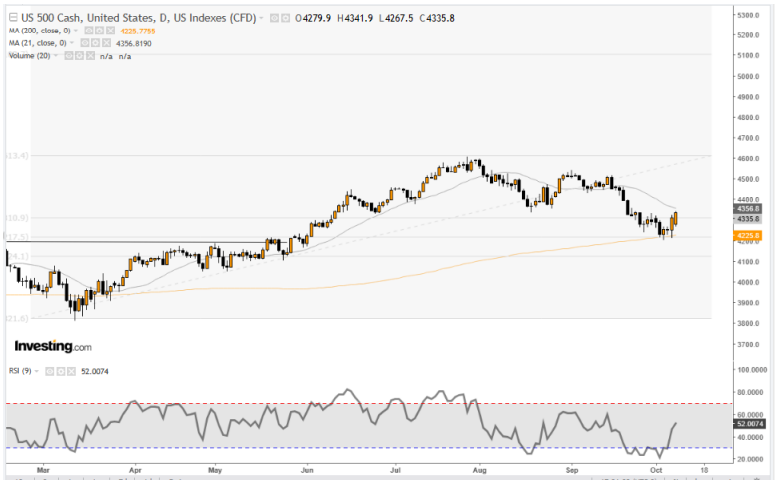Remove the MA (21, close, 0) indicator
The width and height of the screenshot is (775, 484).
click(x=104, y=43)
